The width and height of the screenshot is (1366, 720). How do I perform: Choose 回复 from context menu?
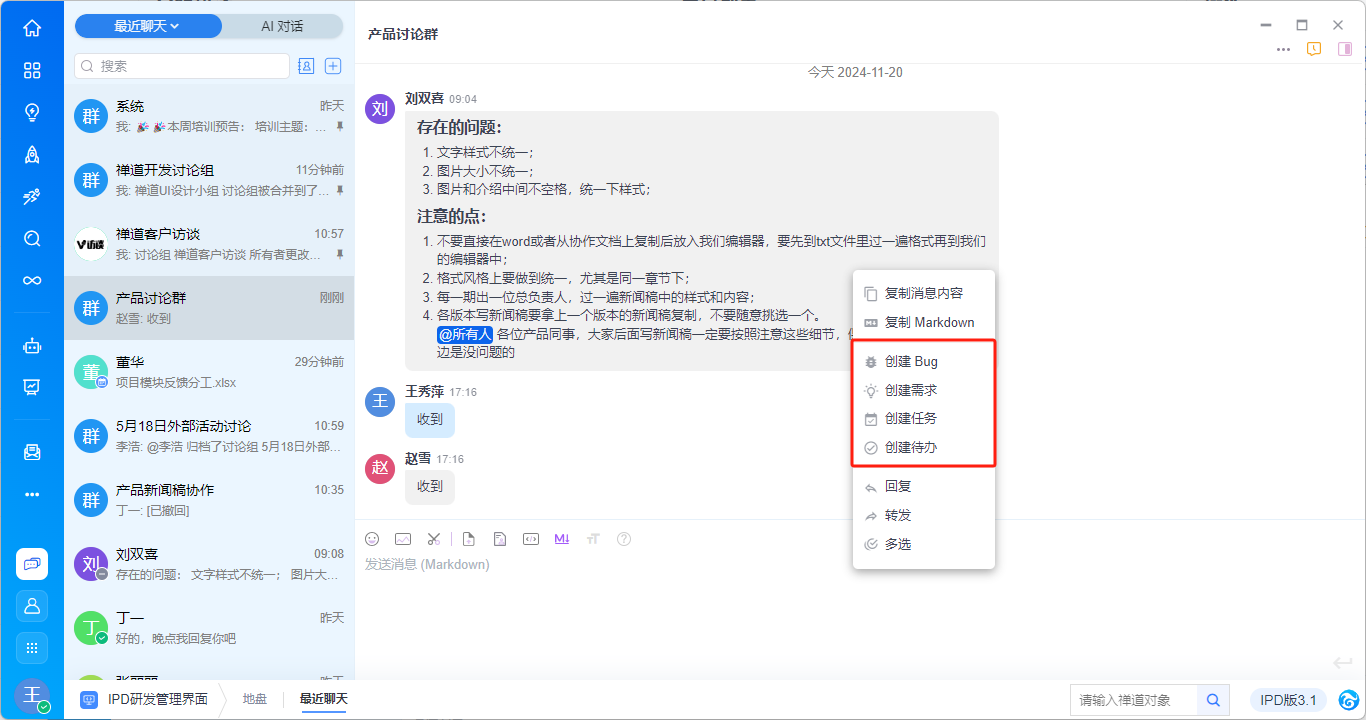[924, 487]
